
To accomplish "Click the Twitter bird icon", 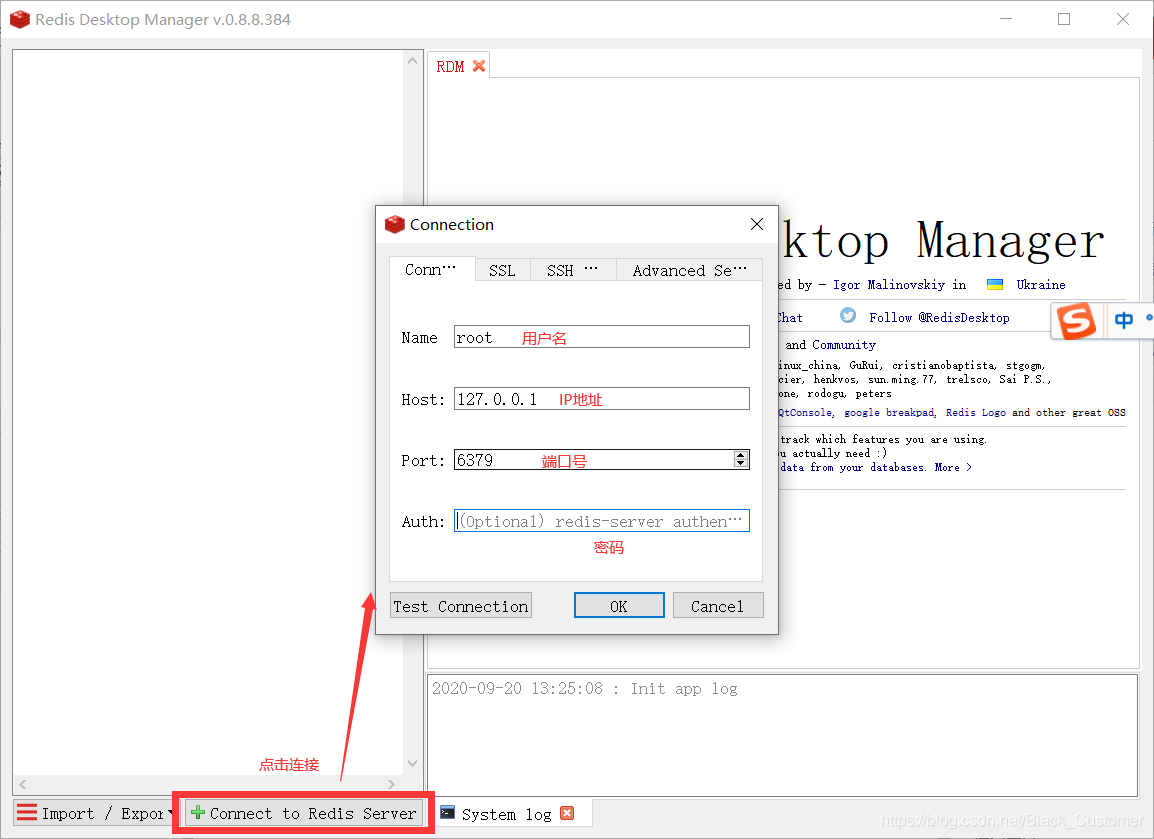I will pos(848,316).
